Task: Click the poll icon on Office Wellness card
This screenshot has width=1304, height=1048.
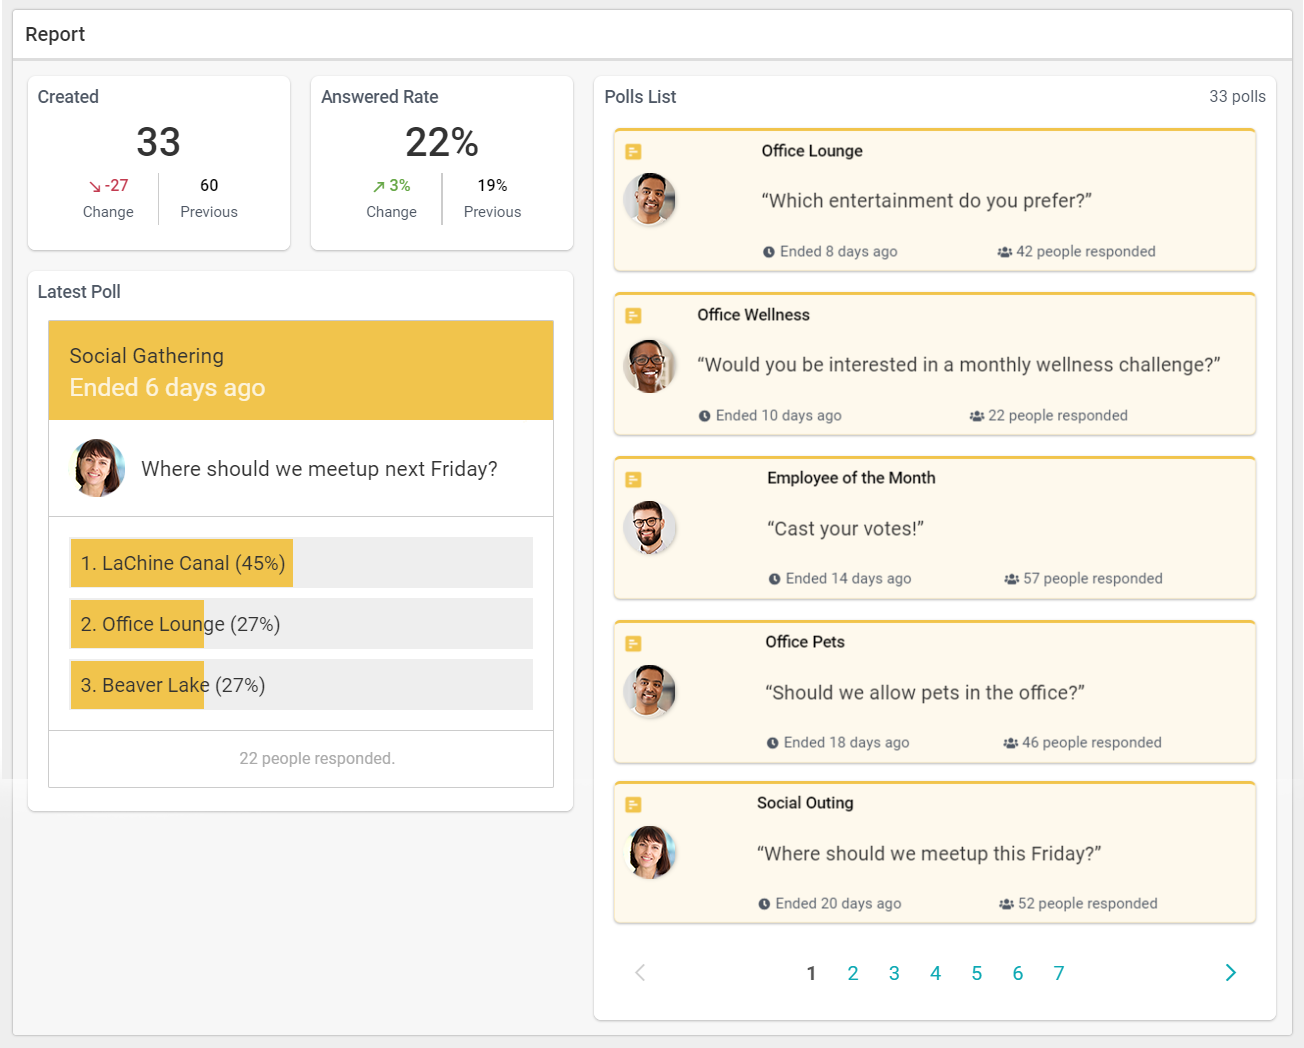Action: pyautogui.click(x=633, y=316)
